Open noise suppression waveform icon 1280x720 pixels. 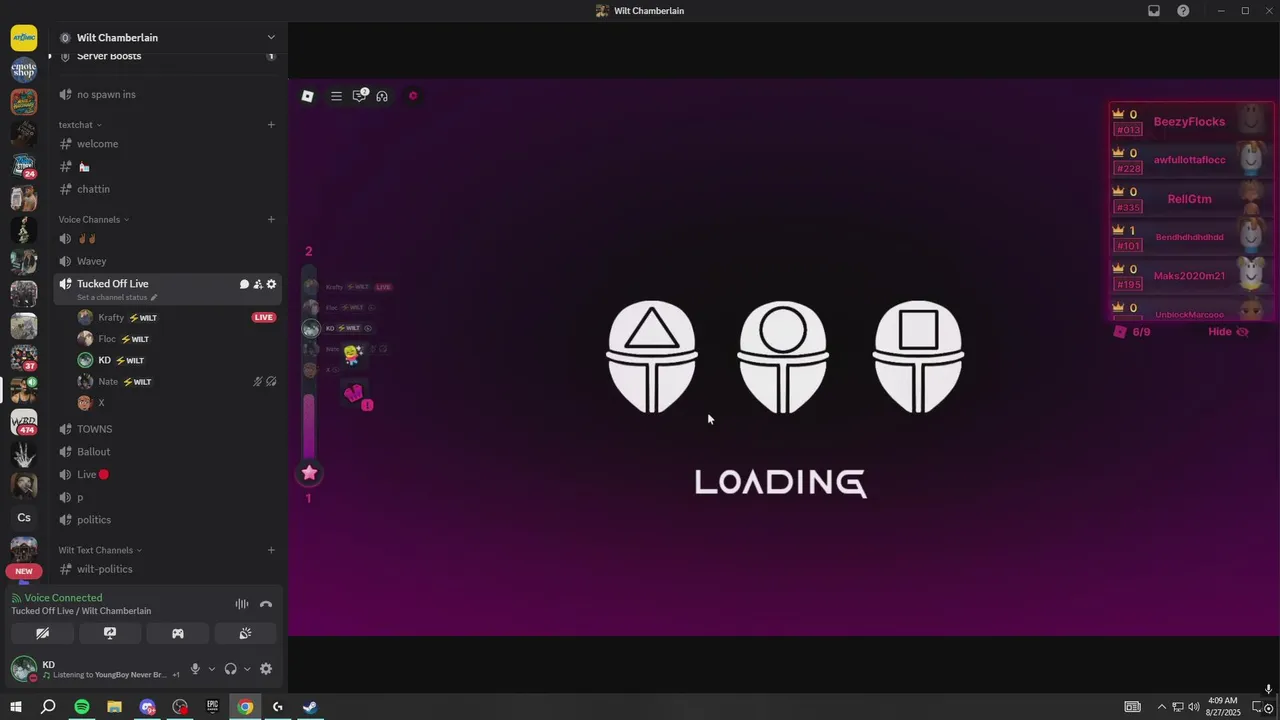[x=242, y=604]
